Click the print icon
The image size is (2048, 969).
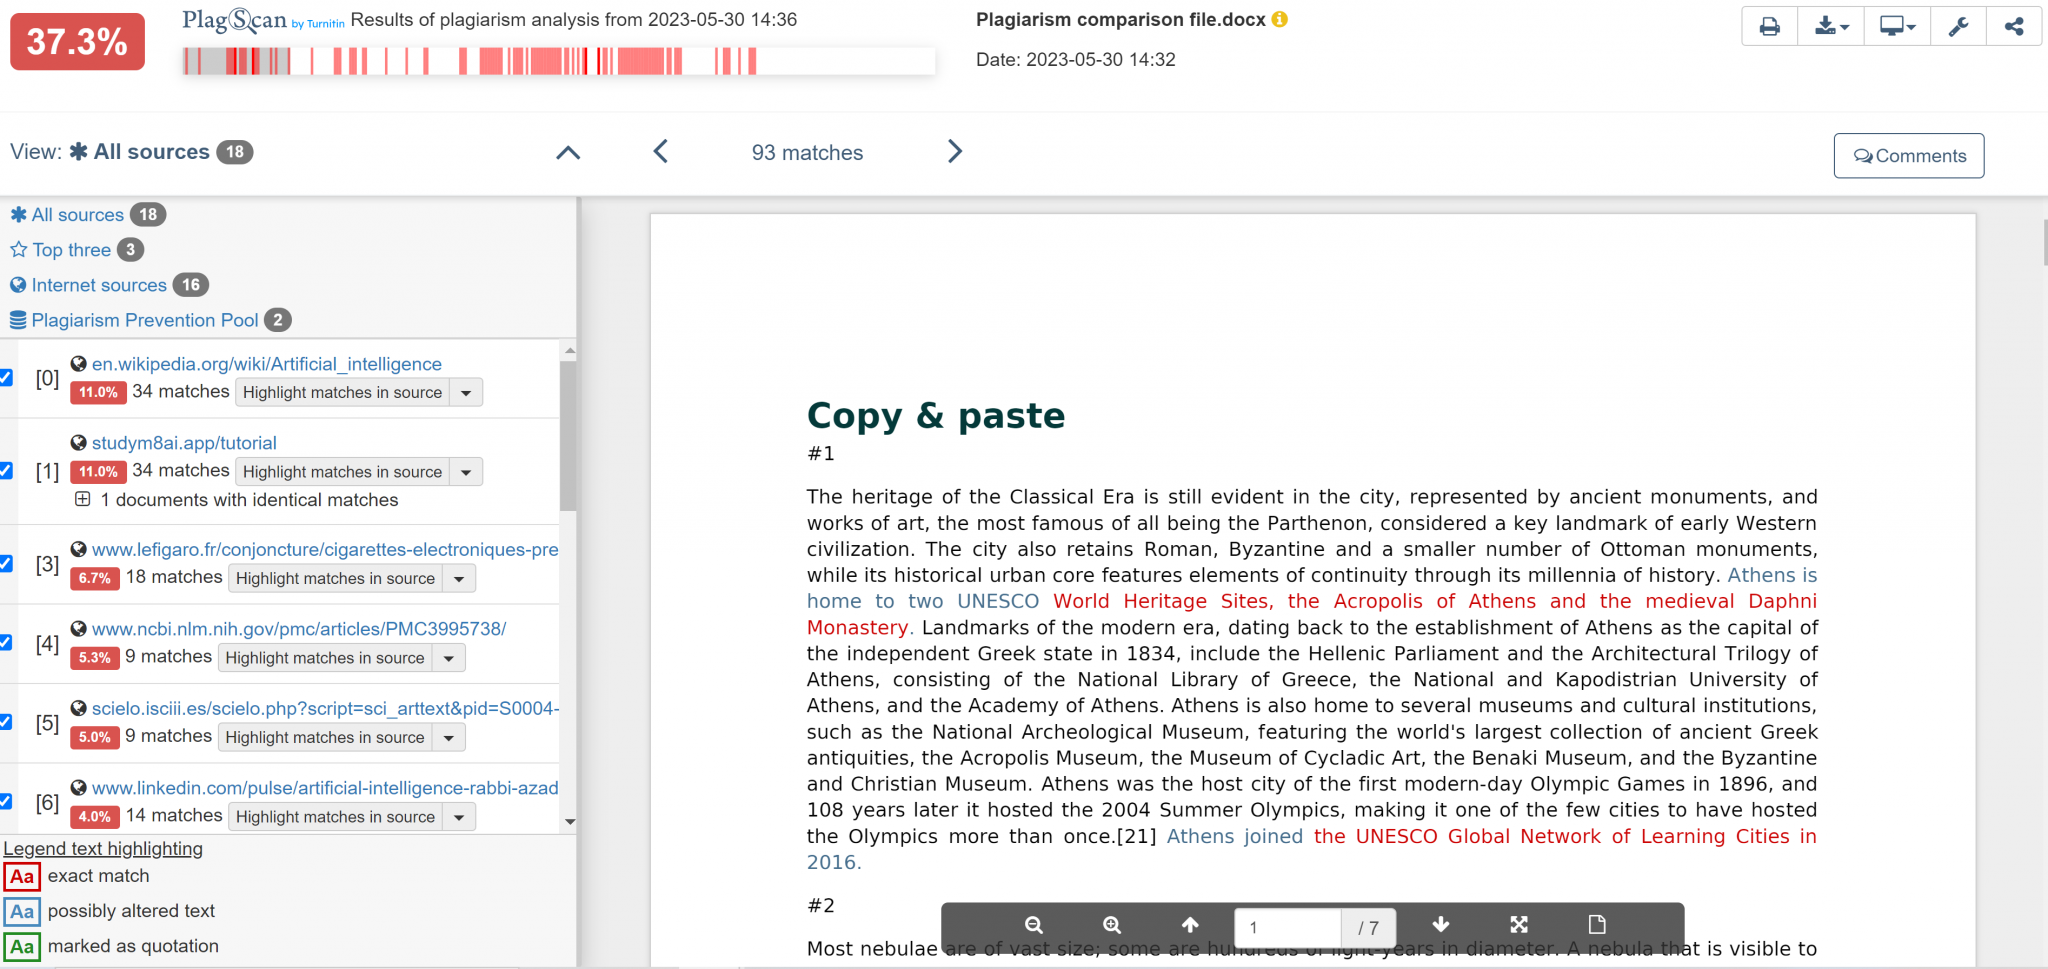[1769, 26]
